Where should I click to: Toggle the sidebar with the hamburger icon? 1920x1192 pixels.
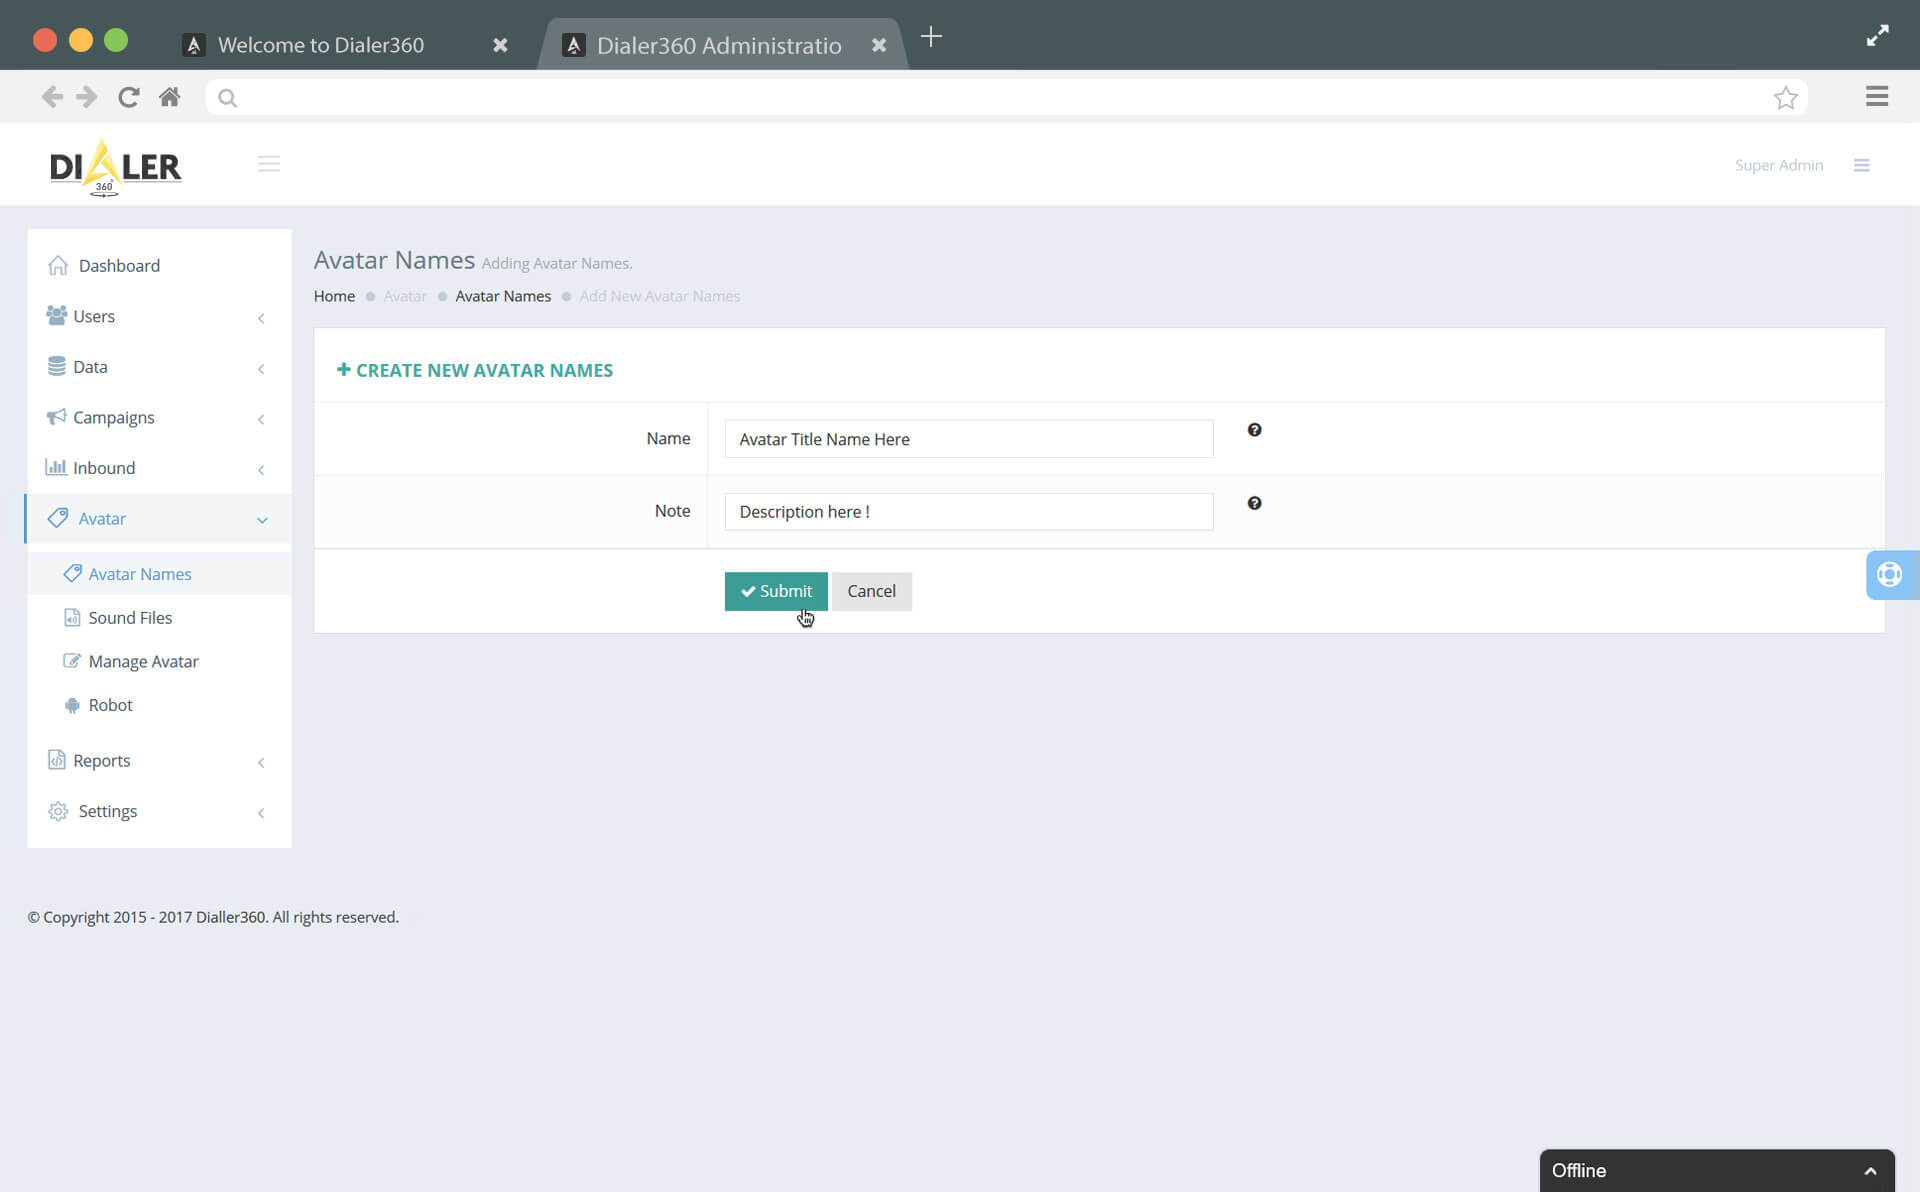(268, 163)
